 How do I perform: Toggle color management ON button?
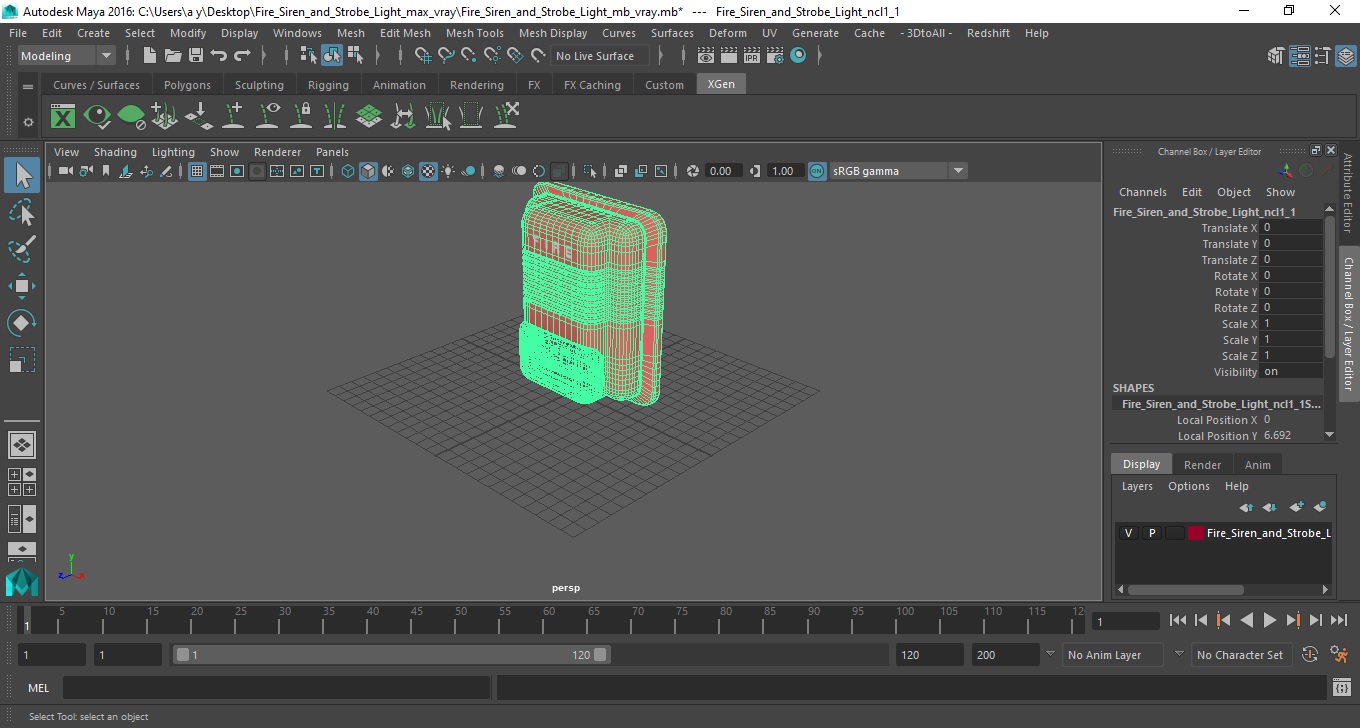point(817,171)
